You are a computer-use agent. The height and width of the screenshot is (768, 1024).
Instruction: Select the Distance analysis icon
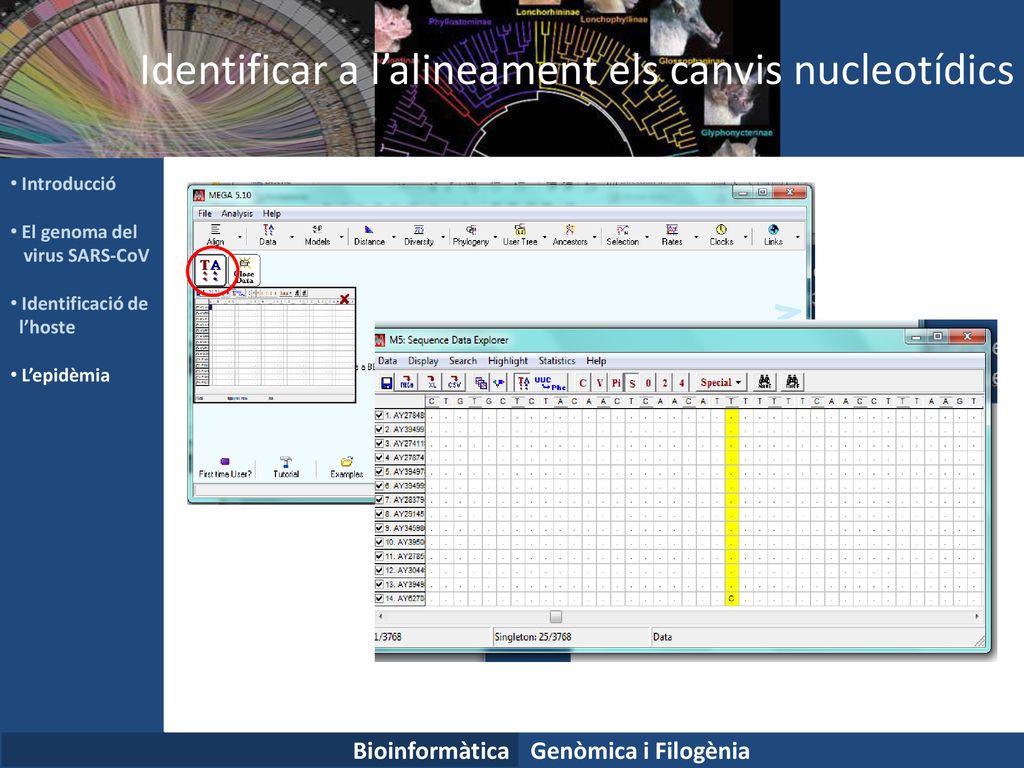[369, 234]
